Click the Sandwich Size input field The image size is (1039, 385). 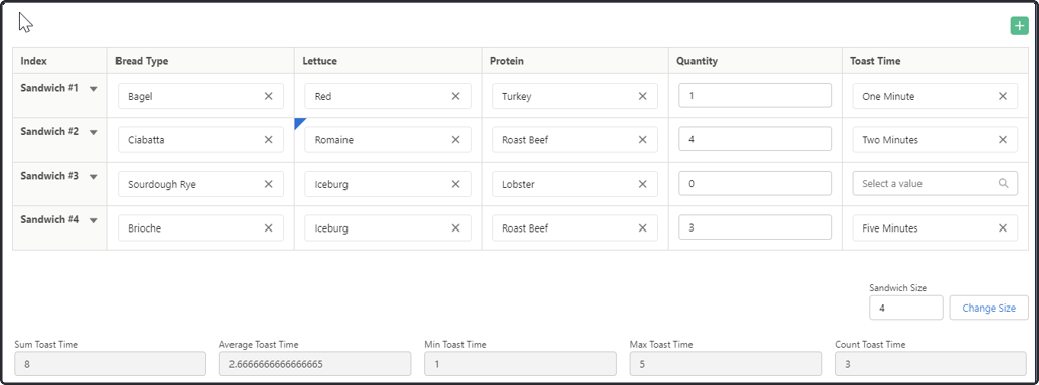[906, 307]
